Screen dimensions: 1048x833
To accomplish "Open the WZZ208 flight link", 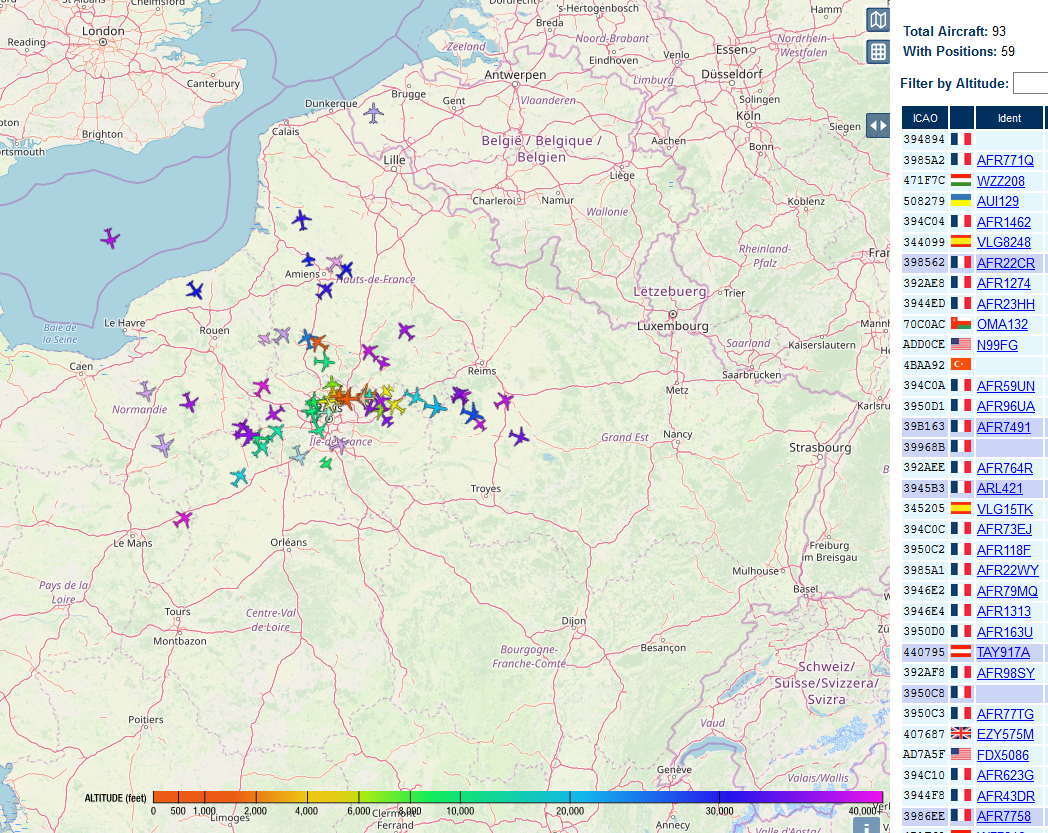I will point(1000,181).
